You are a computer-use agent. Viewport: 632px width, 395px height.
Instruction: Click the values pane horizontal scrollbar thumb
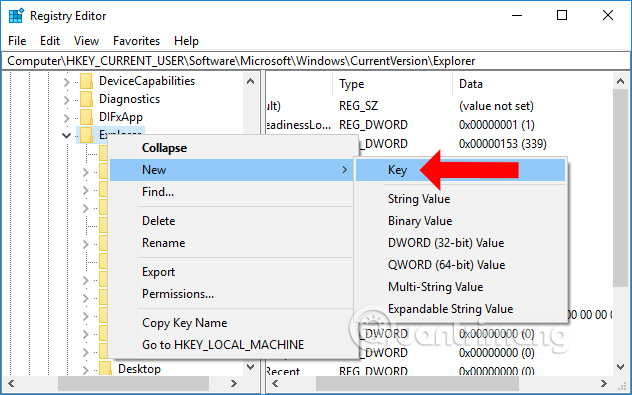click(417, 383)
